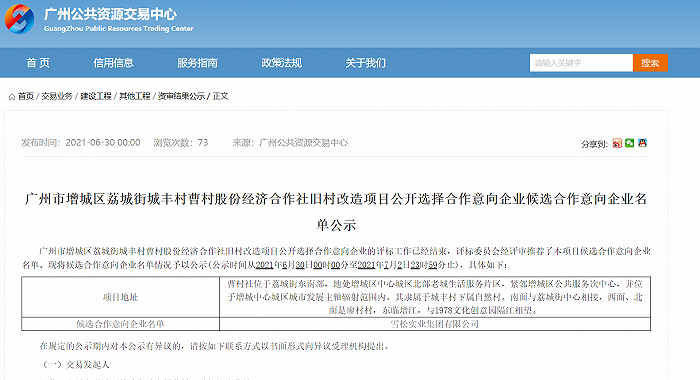700x380 pixels.
Task: Click the article headline about 曹村 project
Action: click(336, 212)
